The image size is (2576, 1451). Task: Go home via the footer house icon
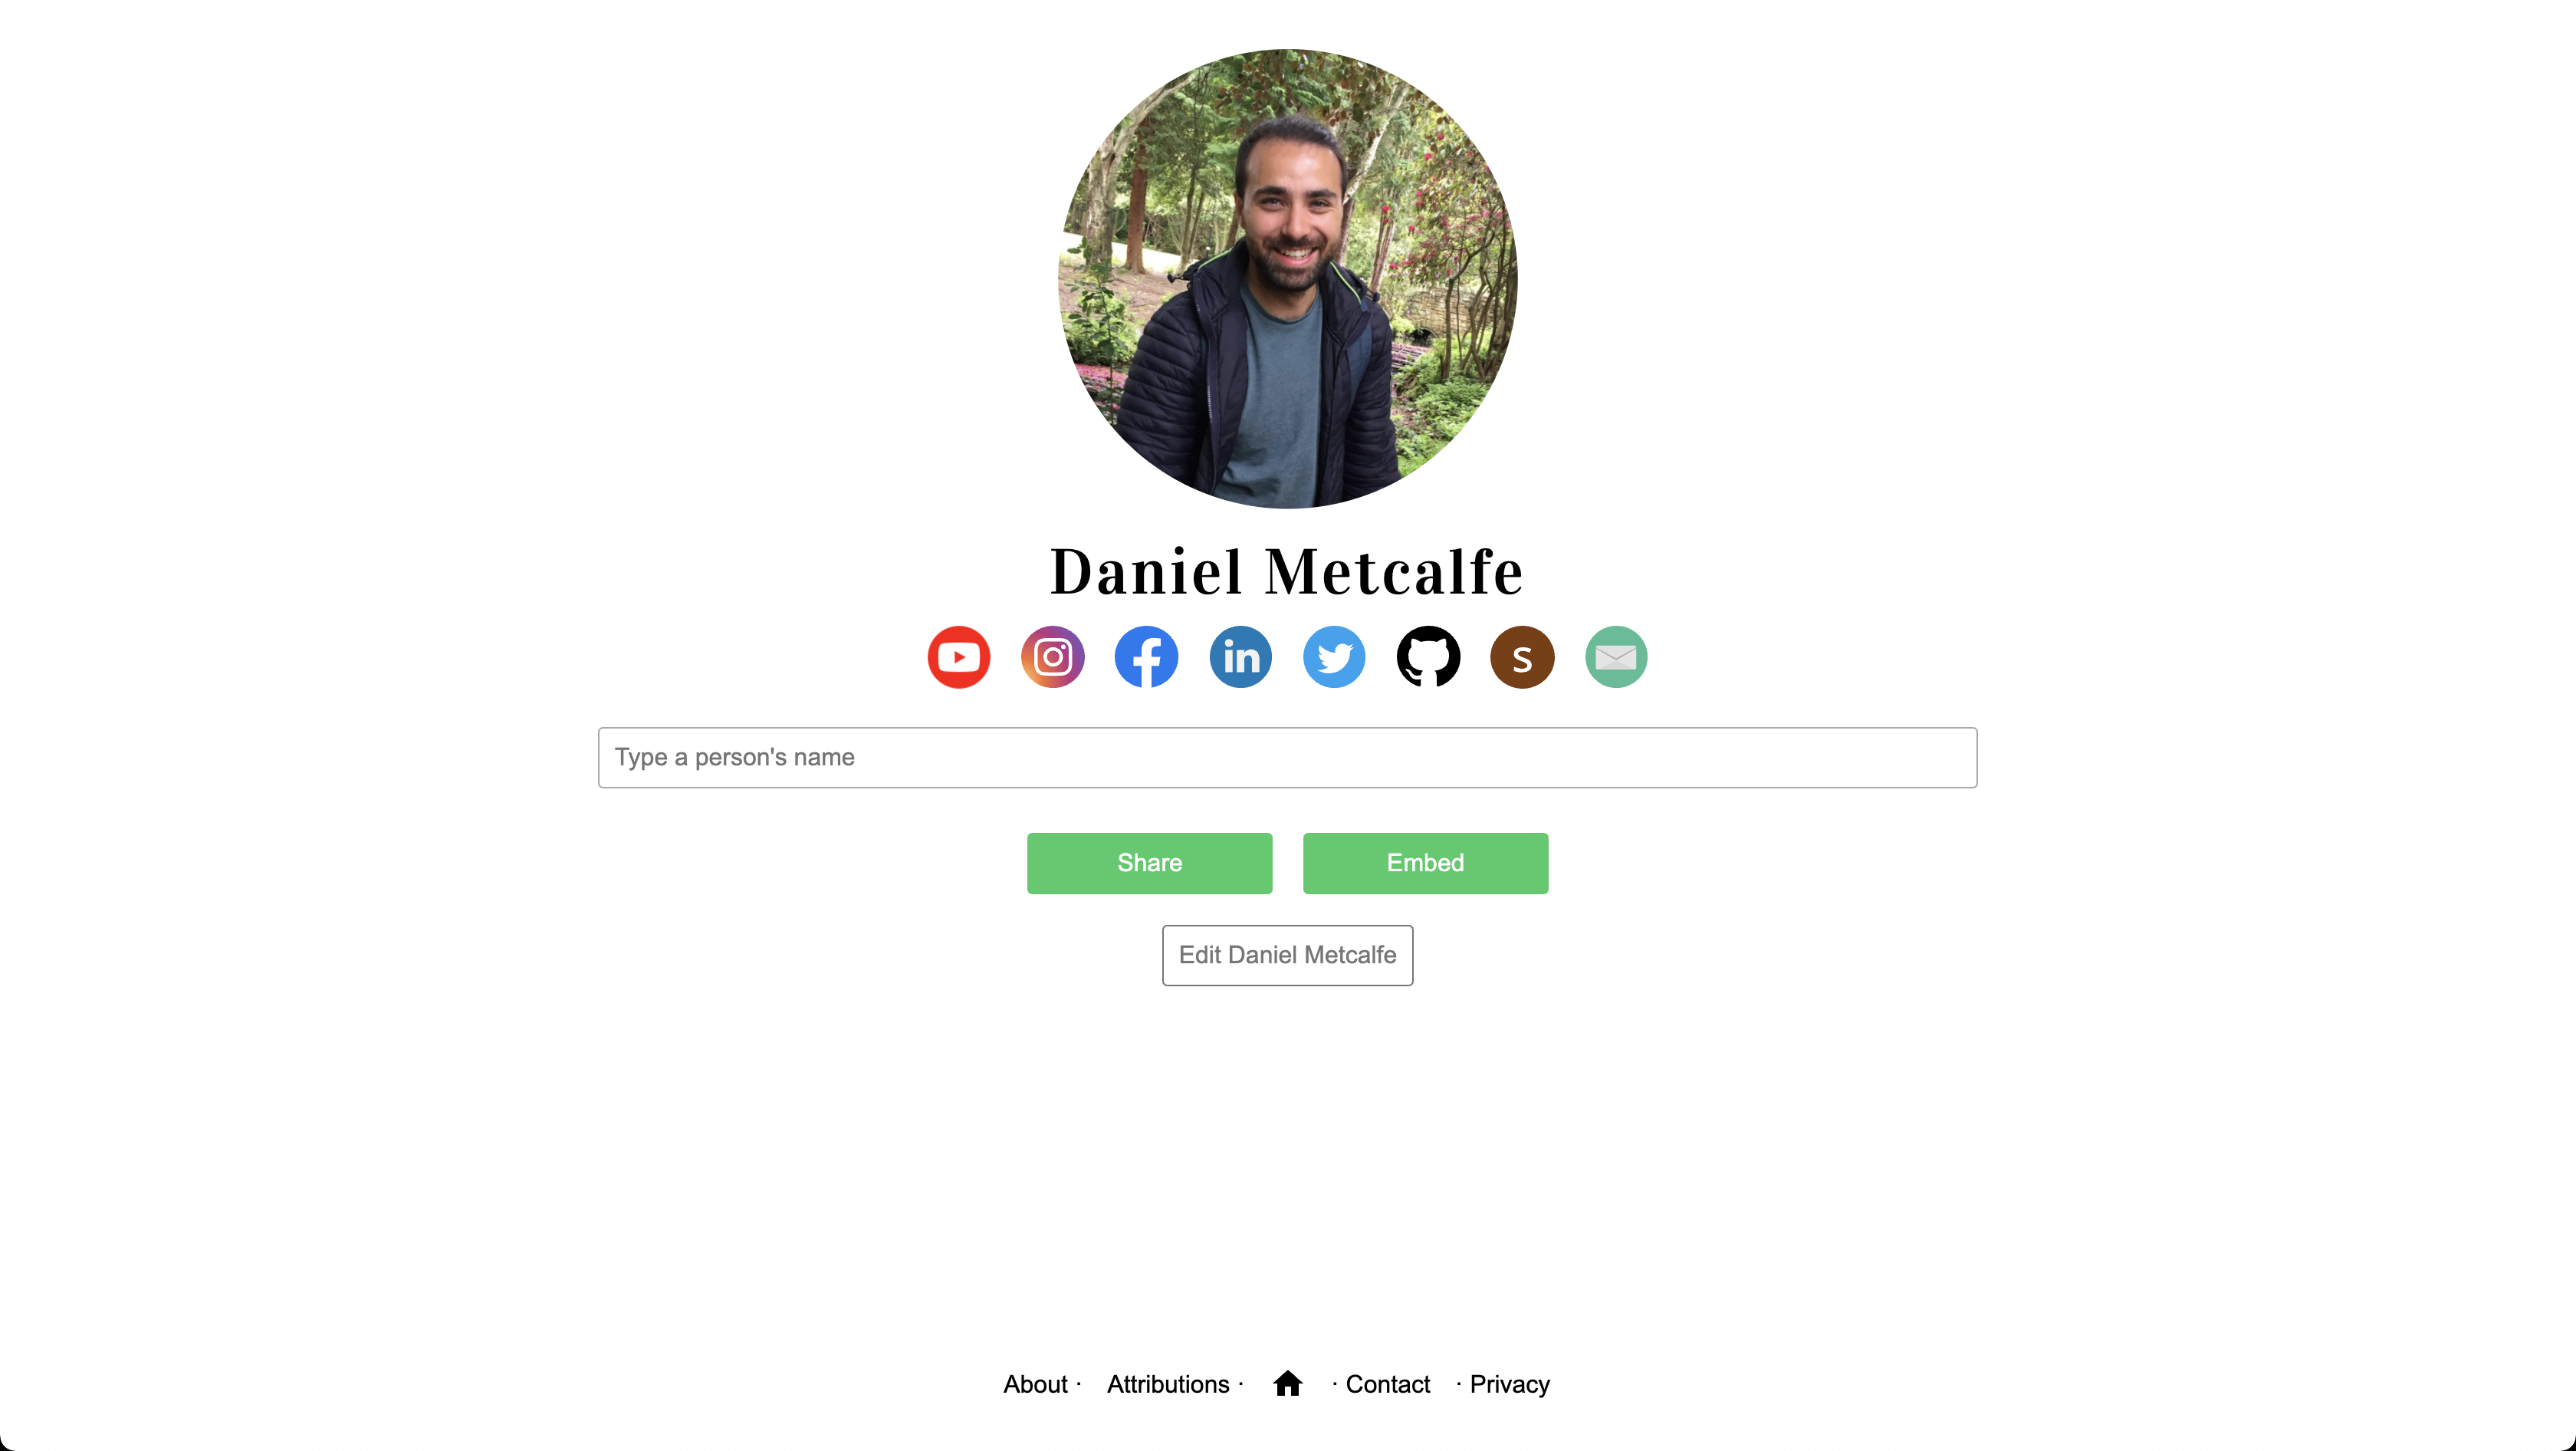[1288, 1383]
